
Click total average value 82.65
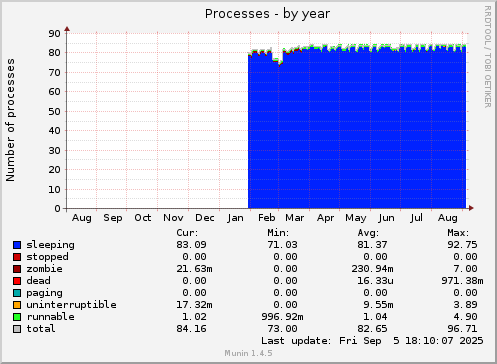pyautogui.click(x=372, y=329)
